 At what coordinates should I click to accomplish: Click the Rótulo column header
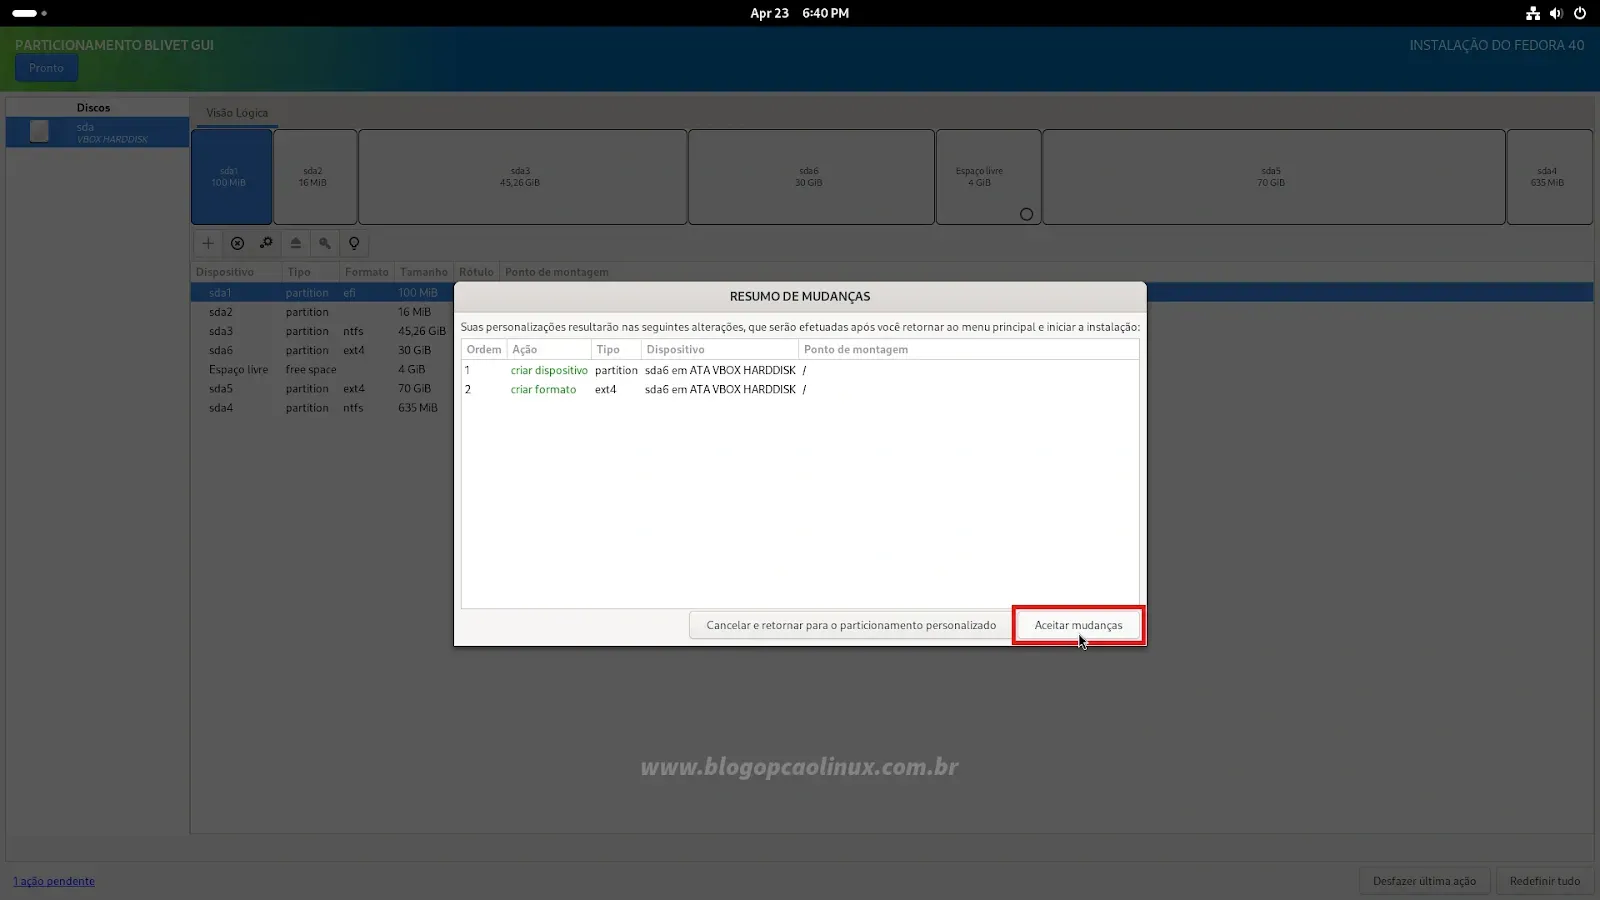[x=476, y=272]
